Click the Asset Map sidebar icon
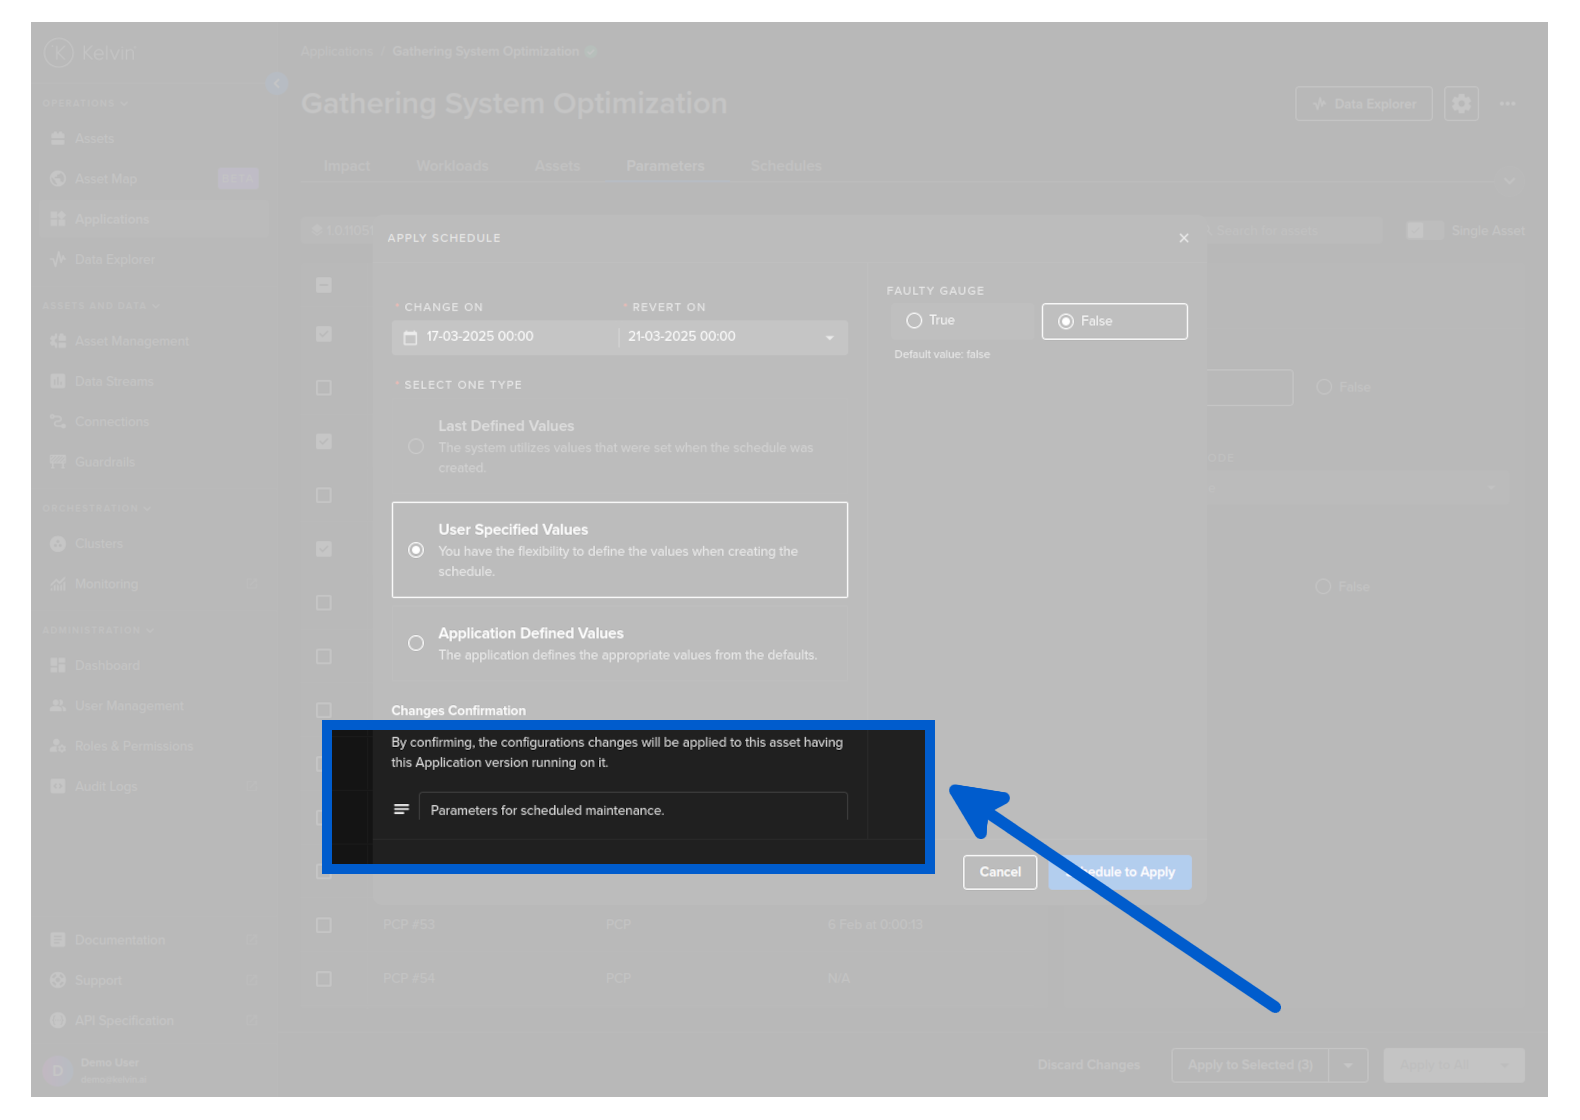Screen dimensions: 1580x1120 point(58,179)
